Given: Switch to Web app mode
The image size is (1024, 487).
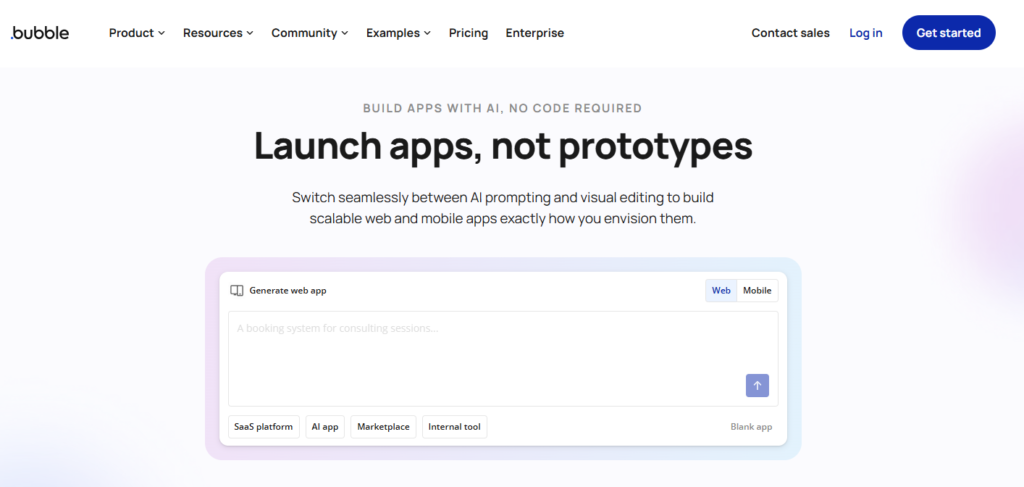Looking at the screenshot, I should (x=720, y=291).
